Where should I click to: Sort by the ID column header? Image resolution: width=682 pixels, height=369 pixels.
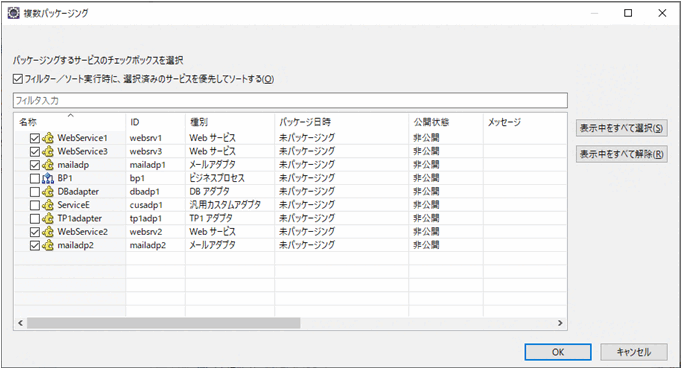click(x=156, y=122)
